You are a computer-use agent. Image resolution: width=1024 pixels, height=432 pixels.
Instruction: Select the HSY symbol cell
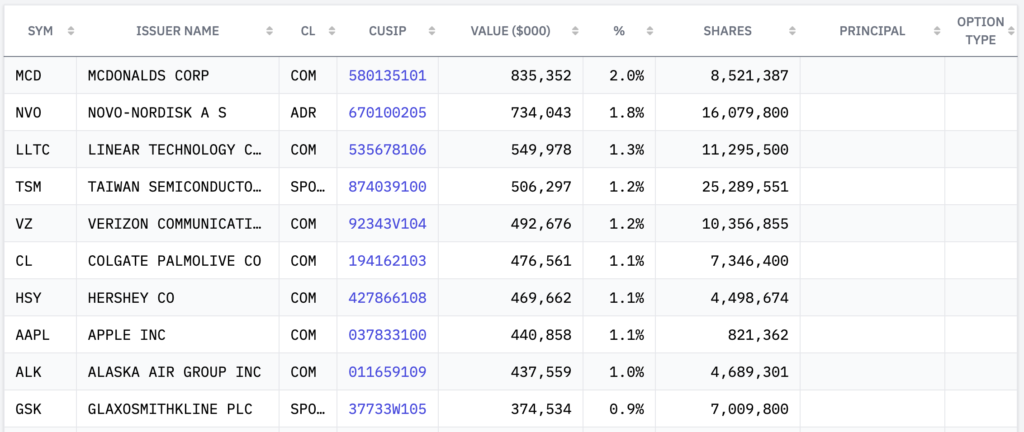(x=40, y=298)
